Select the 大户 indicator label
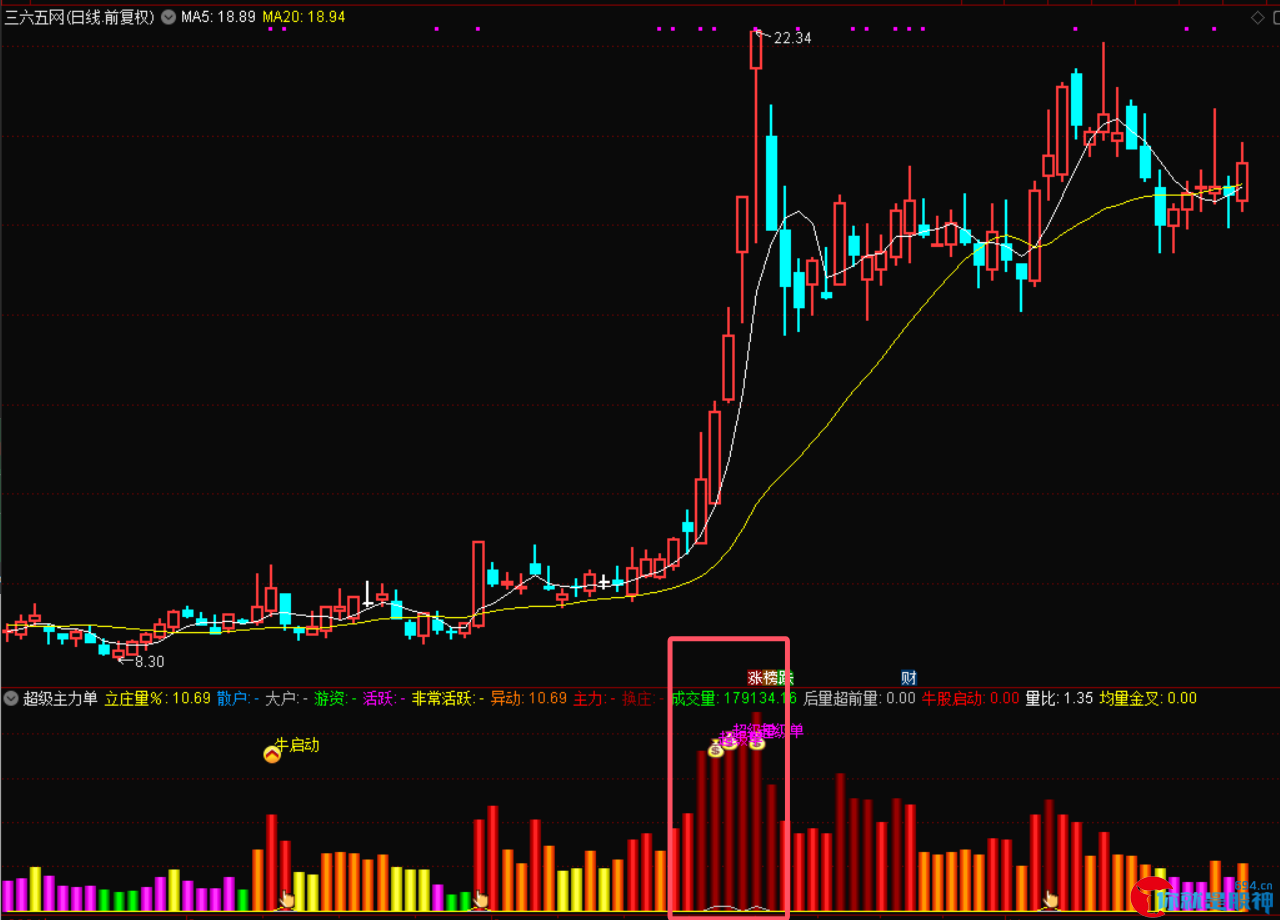This screenshot has height=920, width=1280. 286,698
